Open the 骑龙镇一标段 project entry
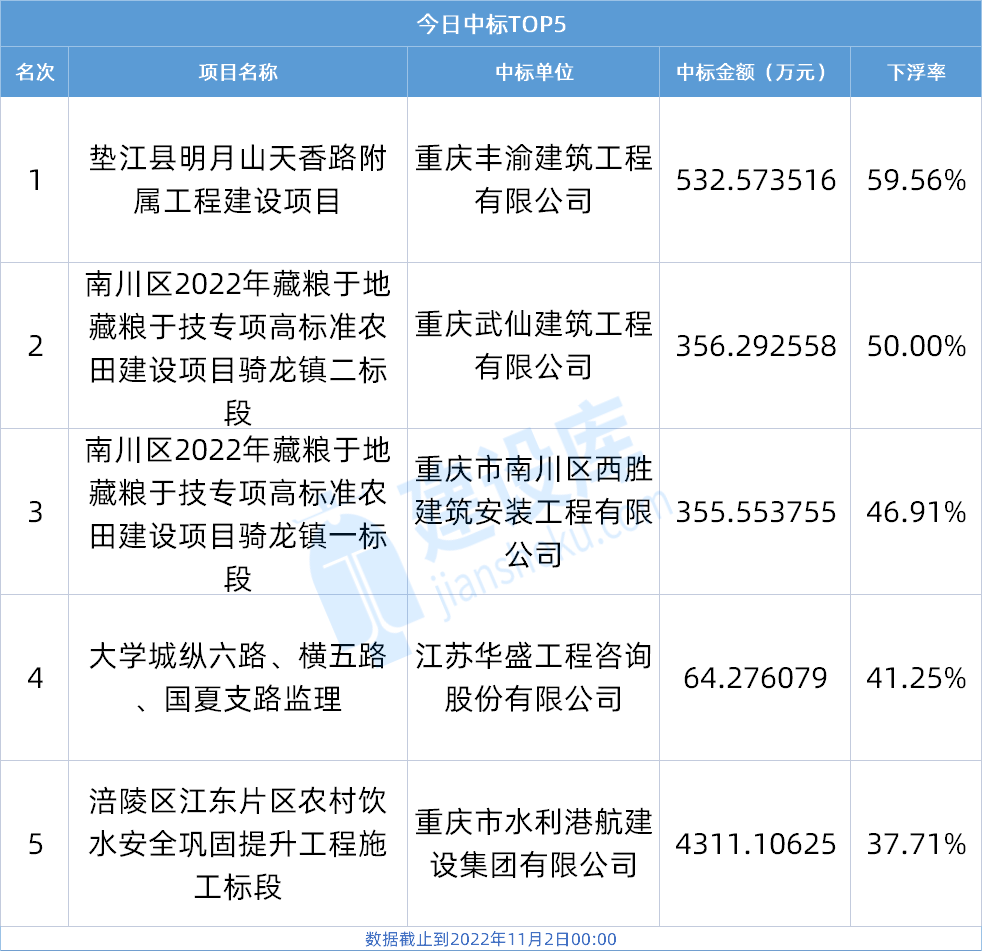The width and height of the screenshot is (982, 951). pyautogui.click(x=238, y=513)
